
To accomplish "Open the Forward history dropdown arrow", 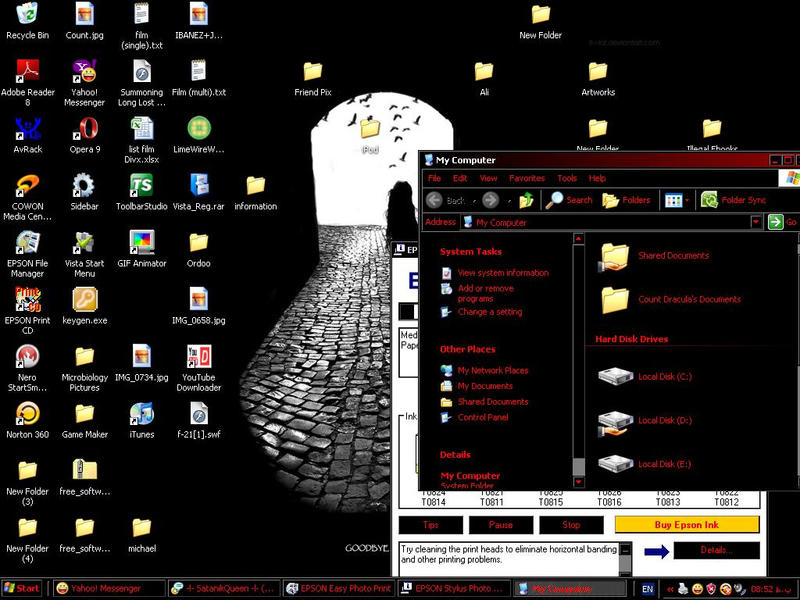I will 508,201.
